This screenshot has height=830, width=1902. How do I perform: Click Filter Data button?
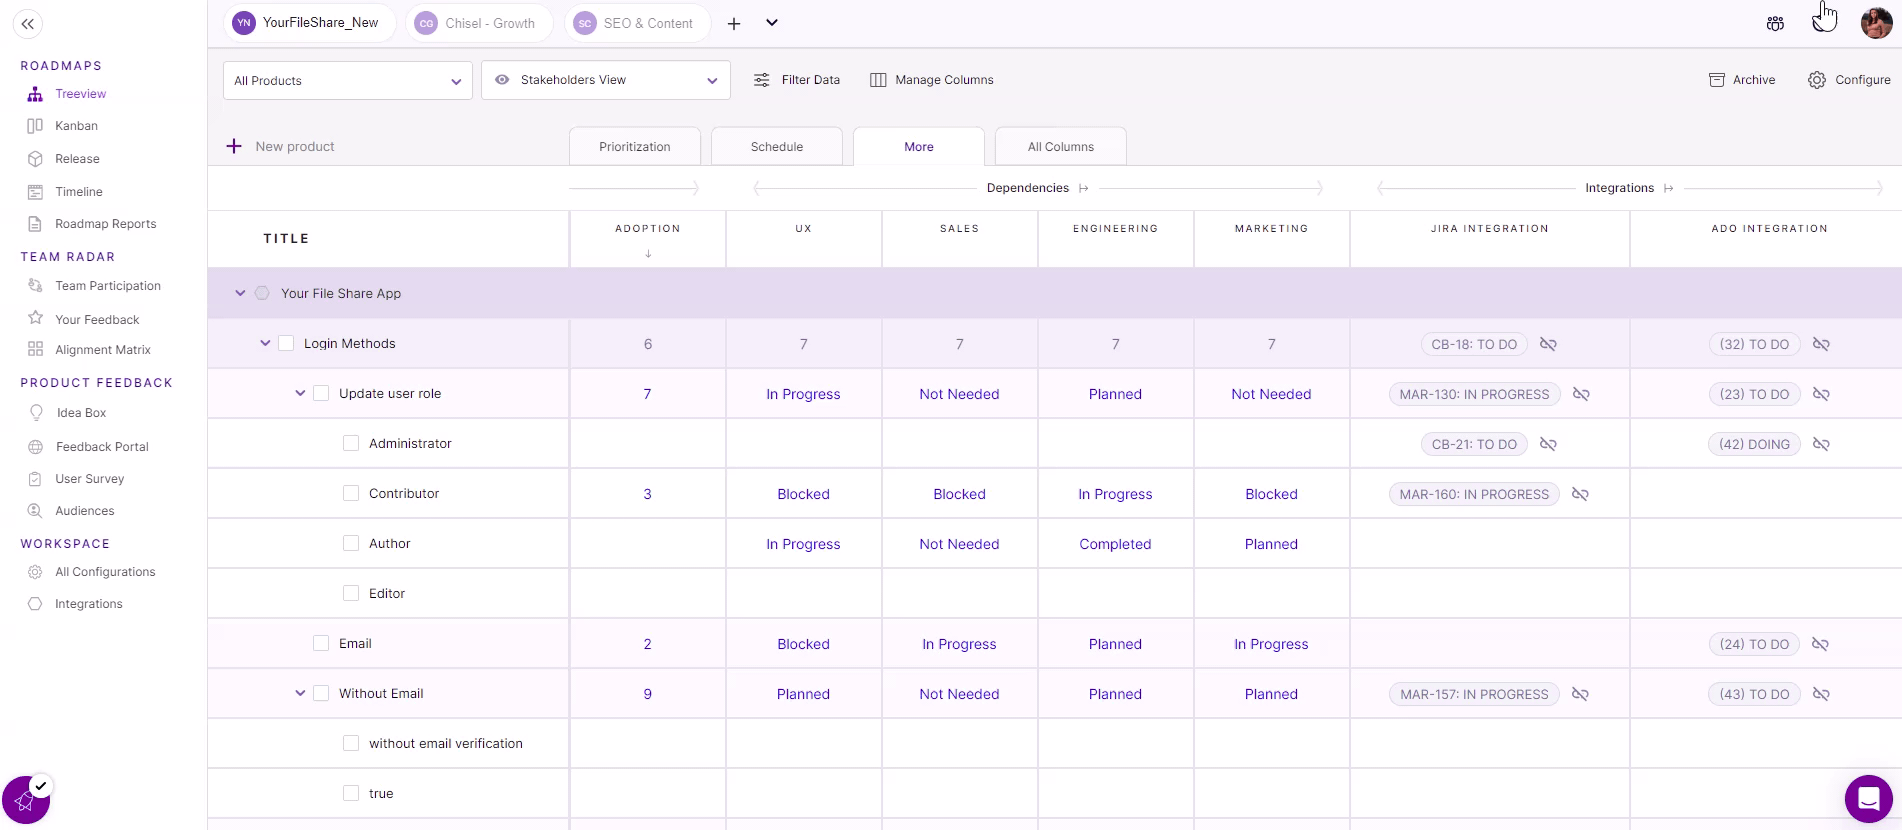click(796, 80)
